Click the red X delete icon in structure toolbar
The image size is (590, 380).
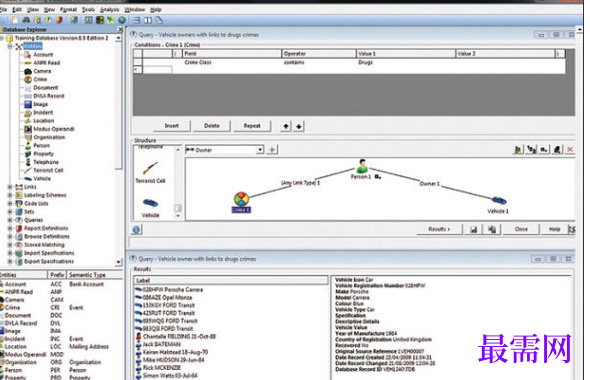pos(570,150)
